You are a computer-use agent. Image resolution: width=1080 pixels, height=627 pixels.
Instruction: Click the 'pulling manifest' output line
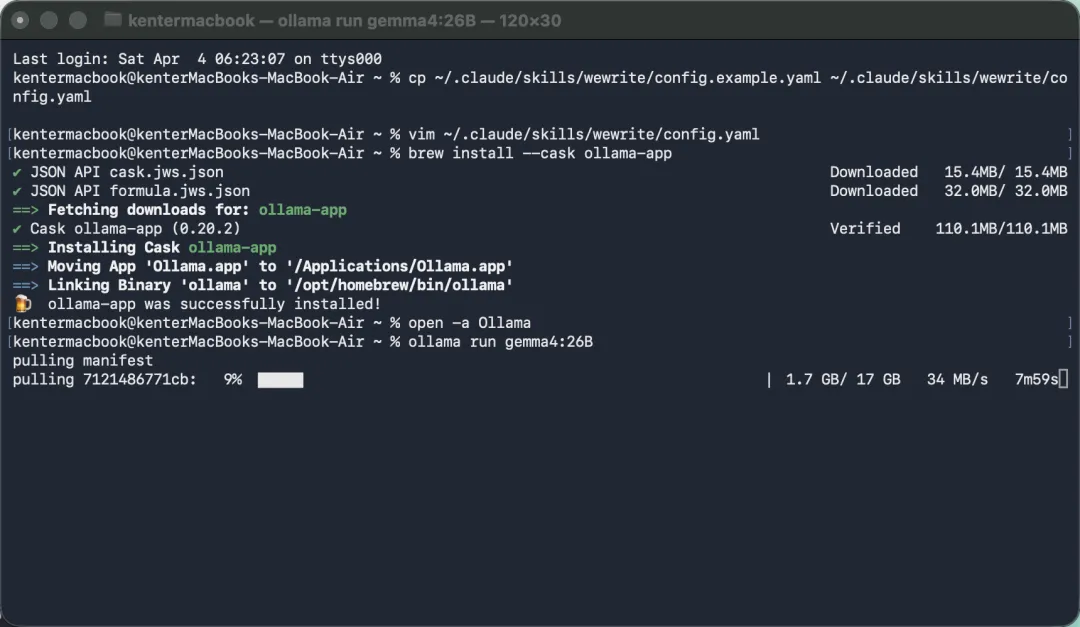click(x=83, y=360)
